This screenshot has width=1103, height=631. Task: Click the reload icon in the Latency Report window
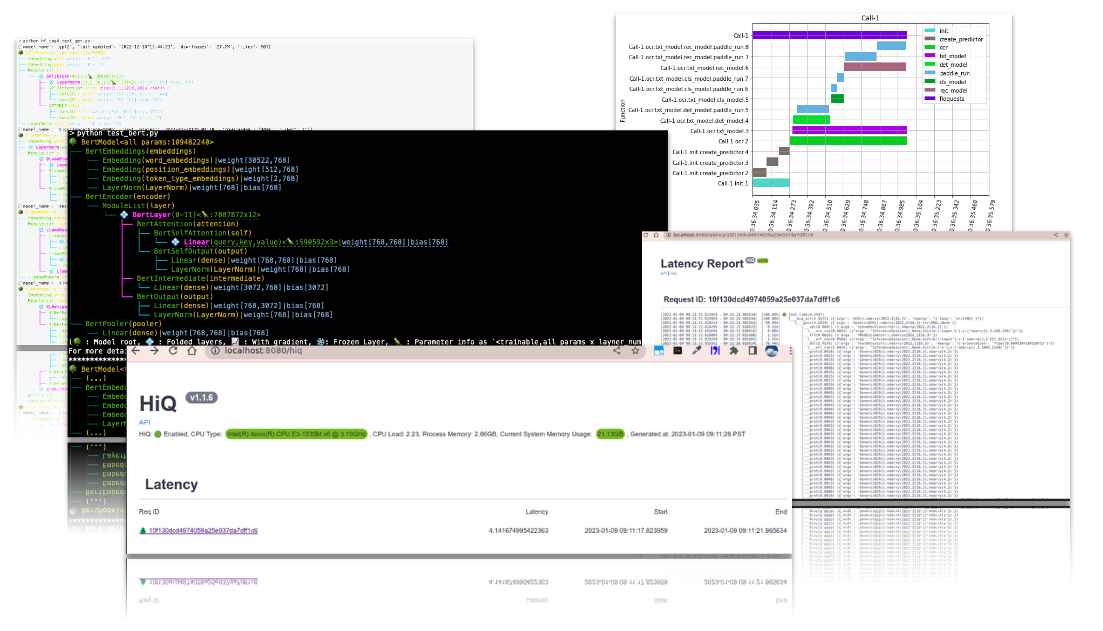[x=646, y=235]
